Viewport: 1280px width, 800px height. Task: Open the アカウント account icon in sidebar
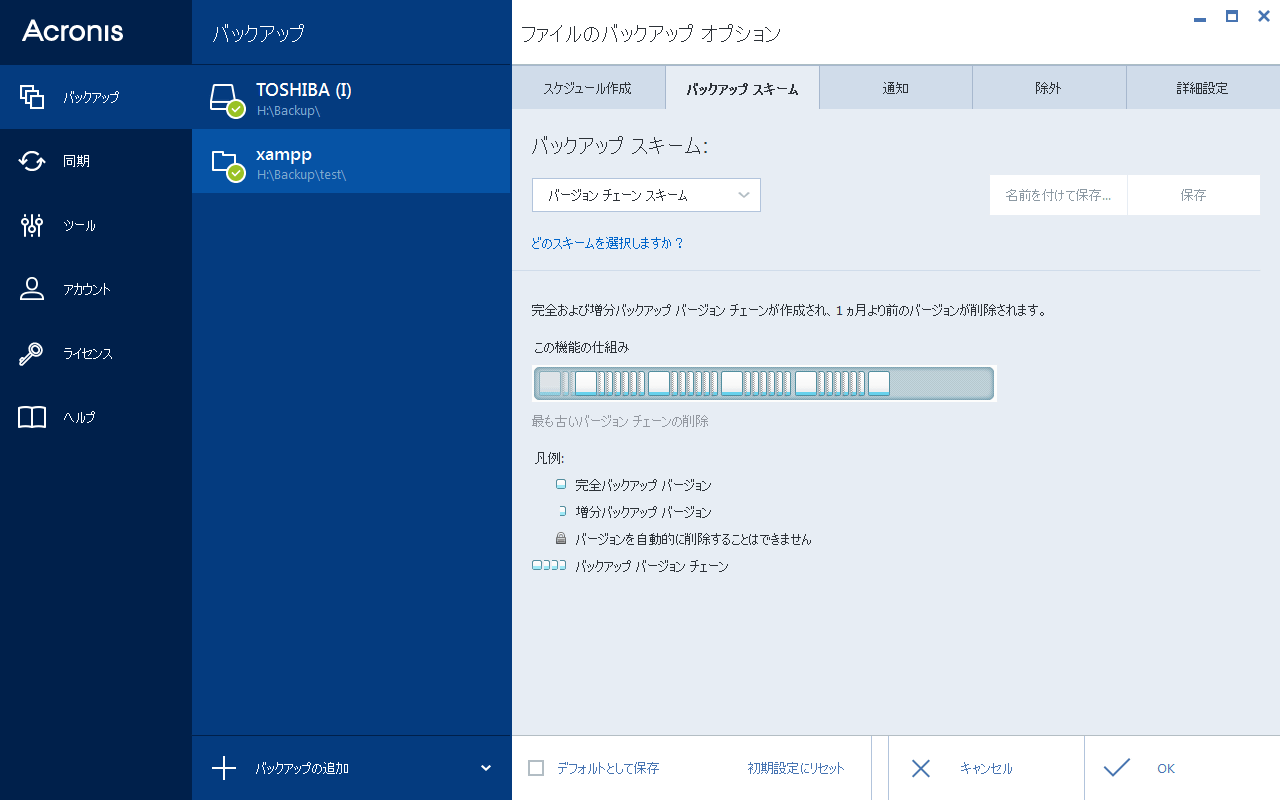click(x=32, y=289)
